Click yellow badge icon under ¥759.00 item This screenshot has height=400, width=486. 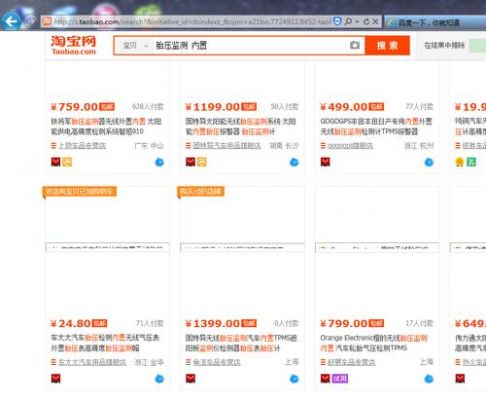[67, 162]
